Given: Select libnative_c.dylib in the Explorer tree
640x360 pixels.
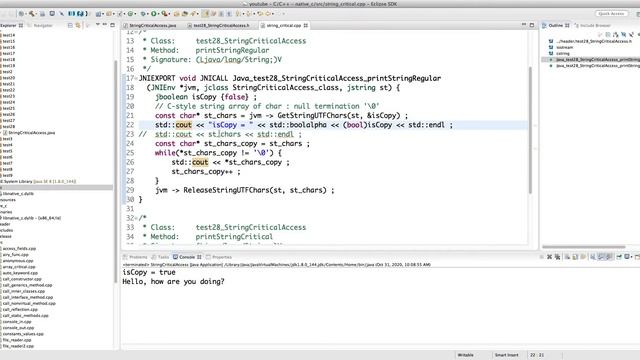Looking at the screenshot, I should (17, 193).
